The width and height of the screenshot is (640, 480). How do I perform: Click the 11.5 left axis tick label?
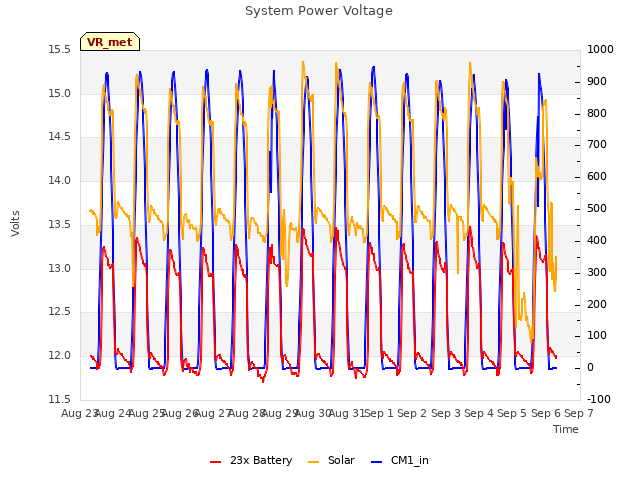click(x=60, y=399)
